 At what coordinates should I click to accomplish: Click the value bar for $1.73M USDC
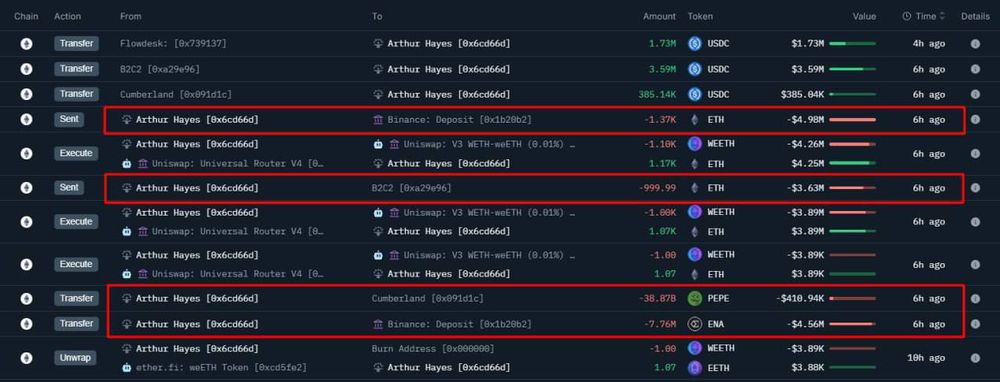(x=852, y=44)
